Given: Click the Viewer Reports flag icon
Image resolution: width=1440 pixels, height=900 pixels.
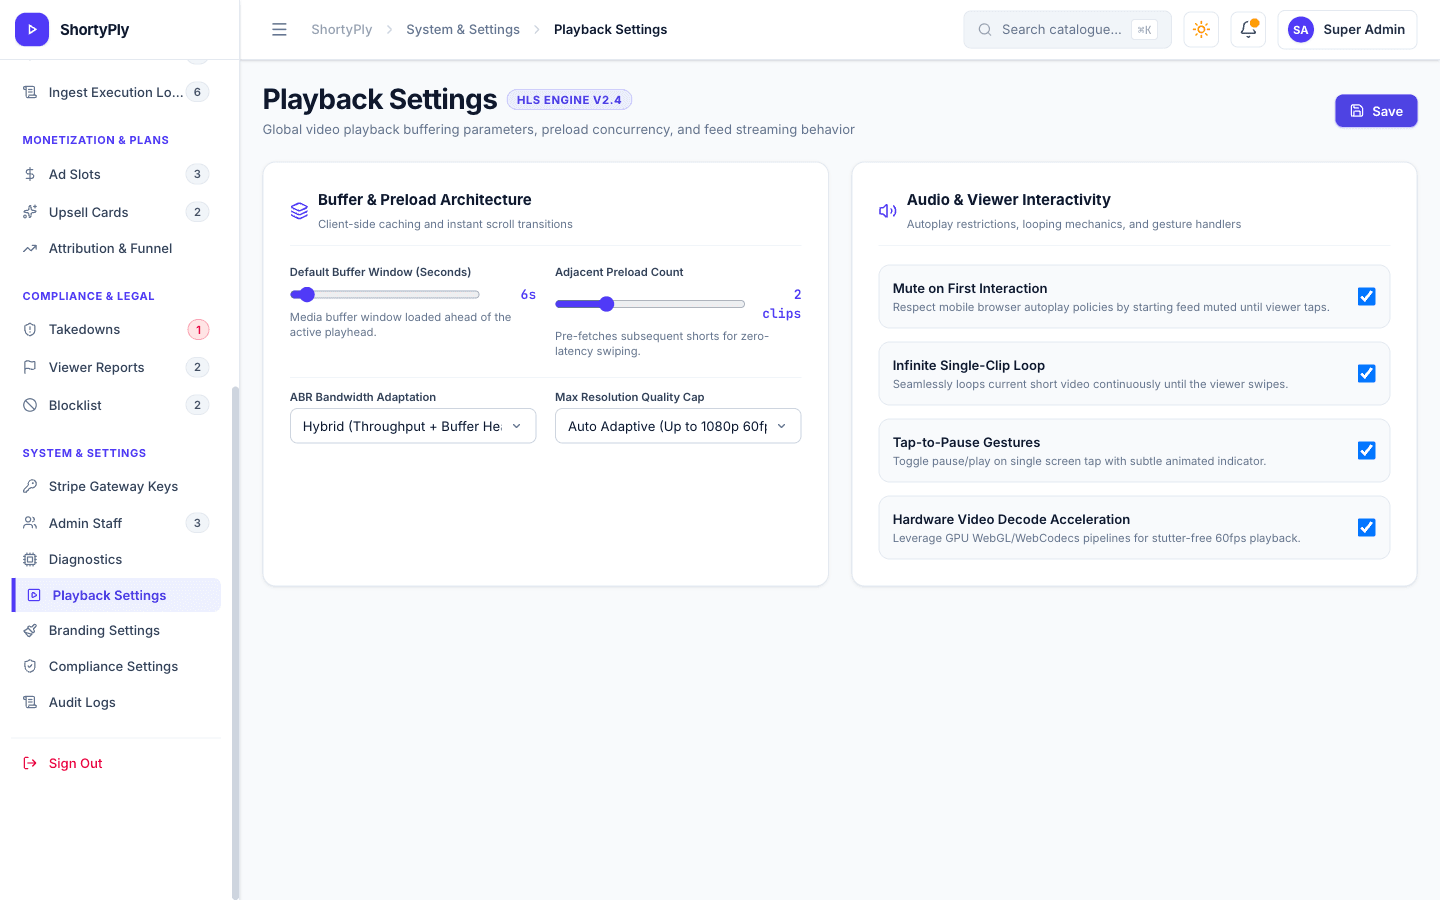Looking at the screenshot, I should coord(30,367).
